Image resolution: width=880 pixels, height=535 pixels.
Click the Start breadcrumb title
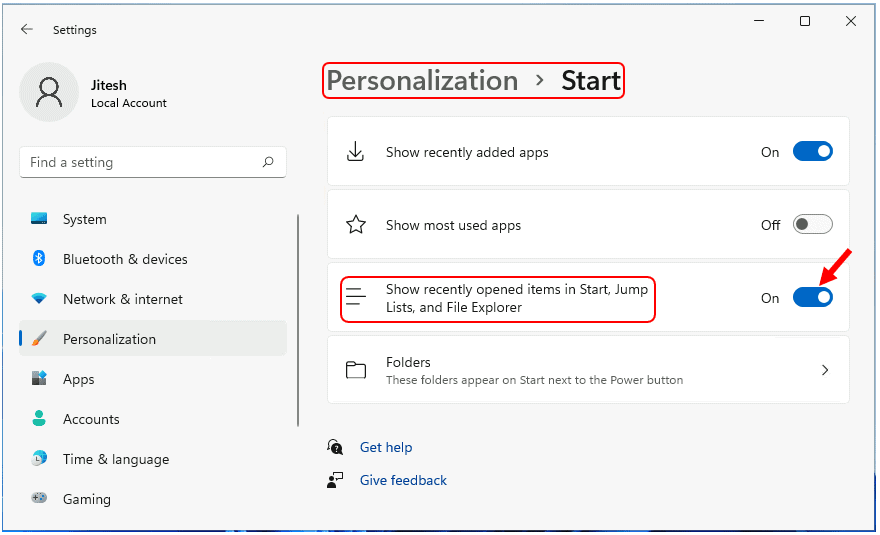coord(590,80)
